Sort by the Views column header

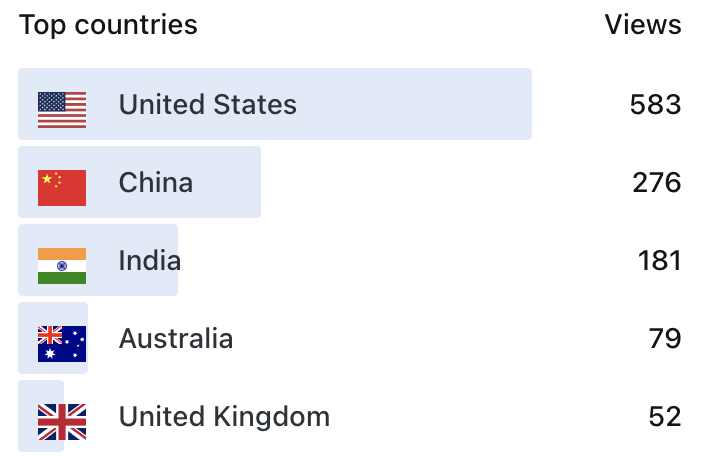(643, 25)
